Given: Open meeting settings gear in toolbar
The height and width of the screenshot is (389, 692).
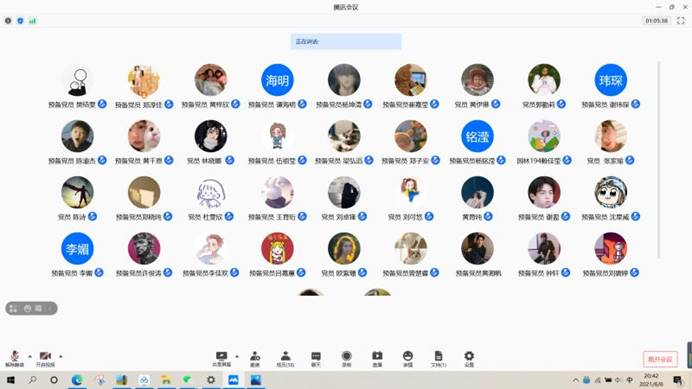Looking at the screenshot, I should (469, 359).
